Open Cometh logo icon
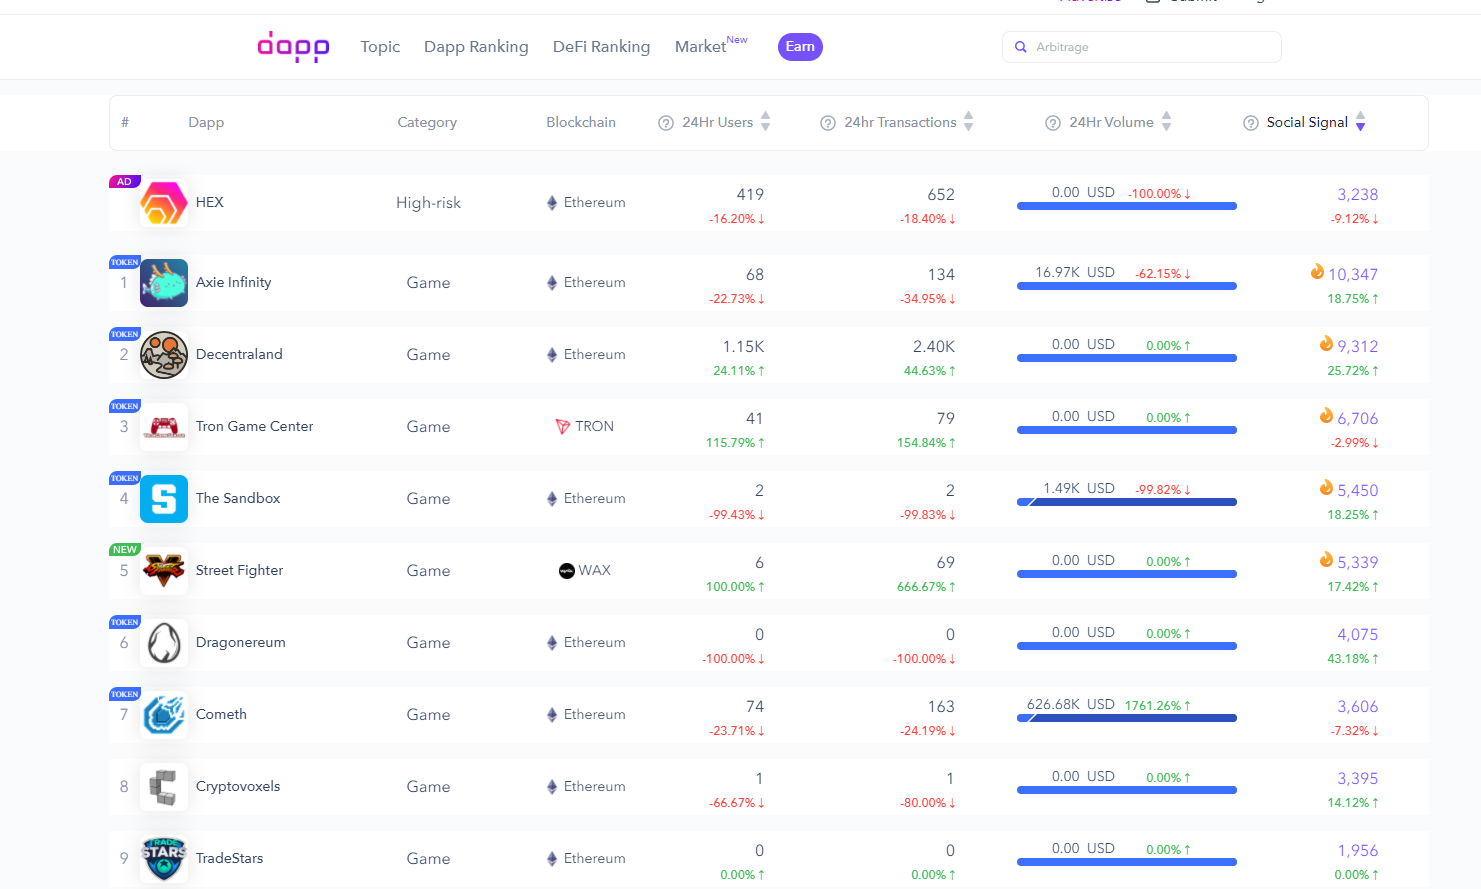 coord(164,715)
